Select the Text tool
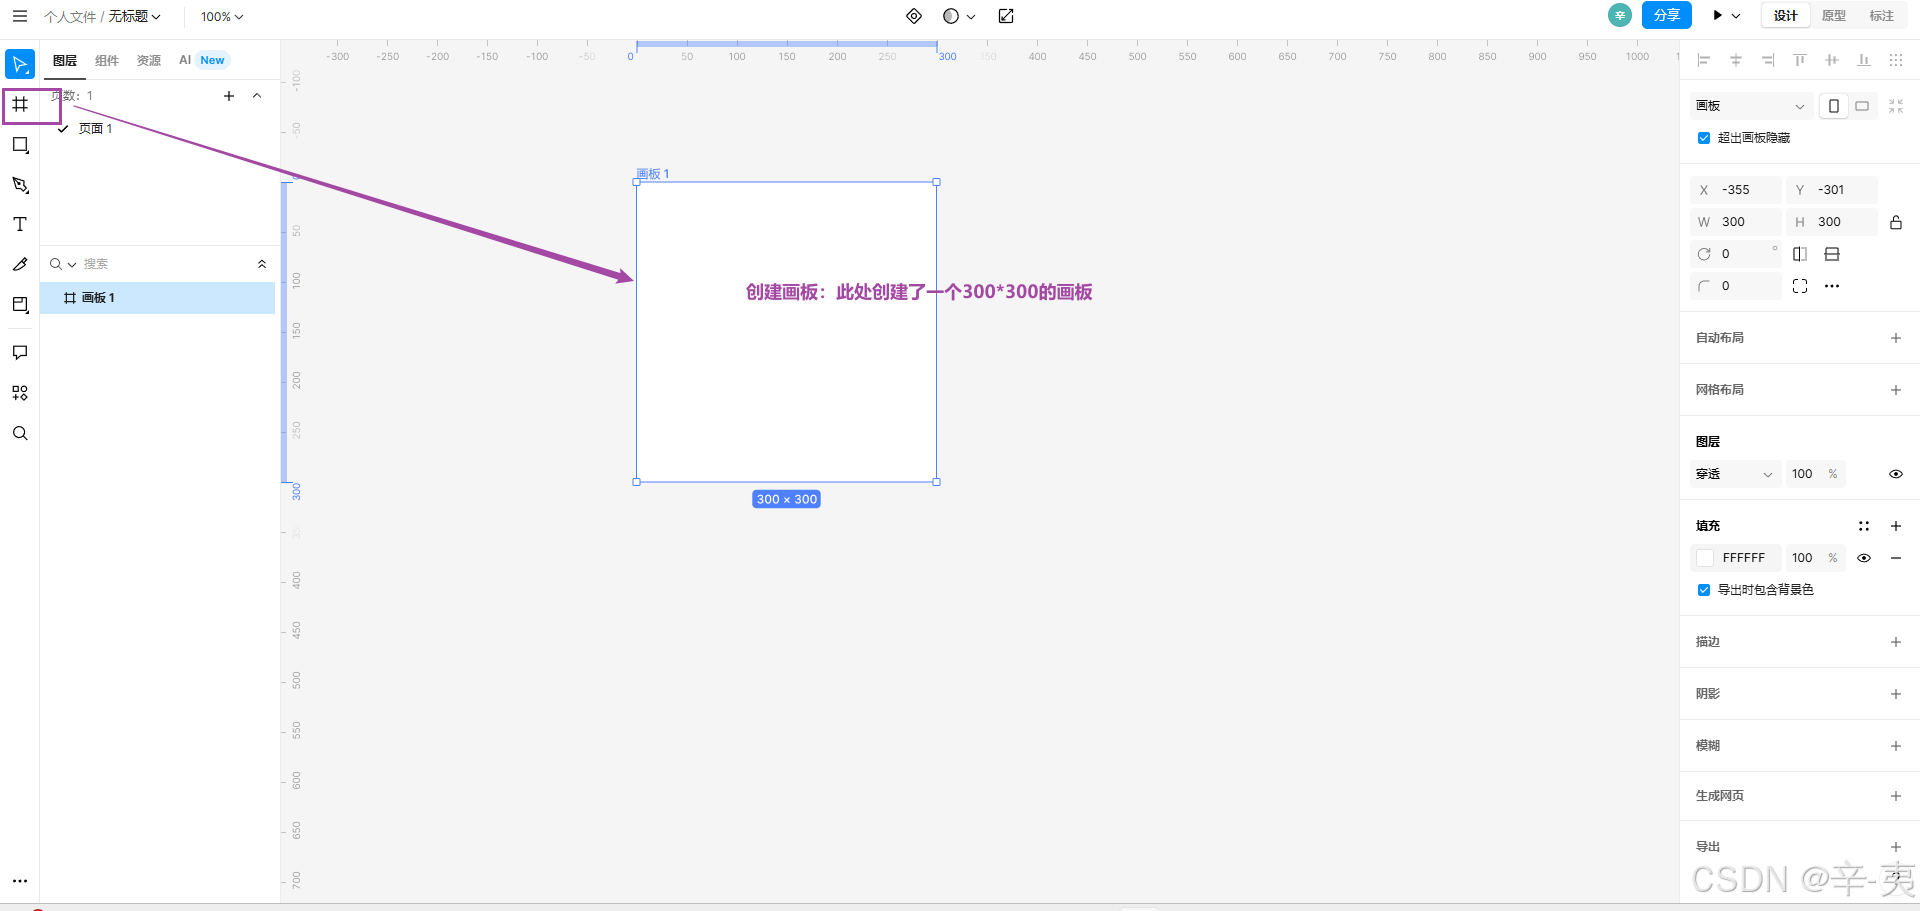 [x=20, y=224]
